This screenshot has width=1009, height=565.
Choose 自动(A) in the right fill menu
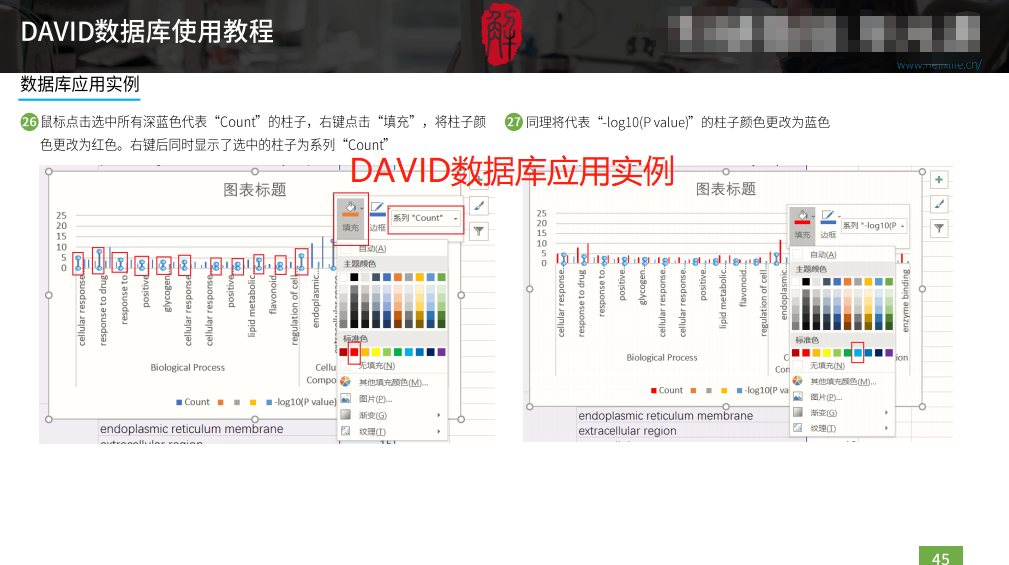tap(823, 255)
